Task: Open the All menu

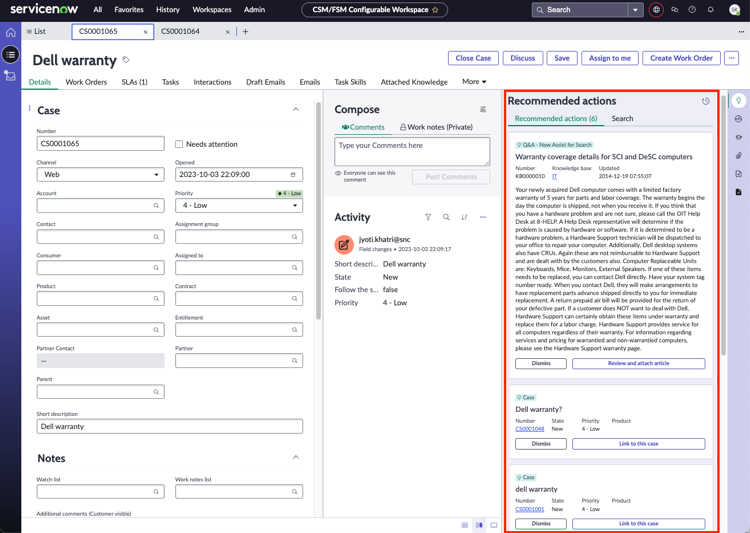Action: (98, 10)
